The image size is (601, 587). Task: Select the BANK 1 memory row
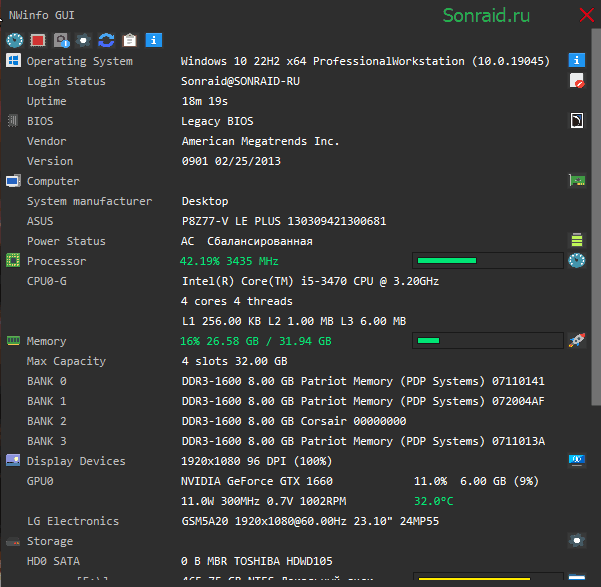pos(286,401)
